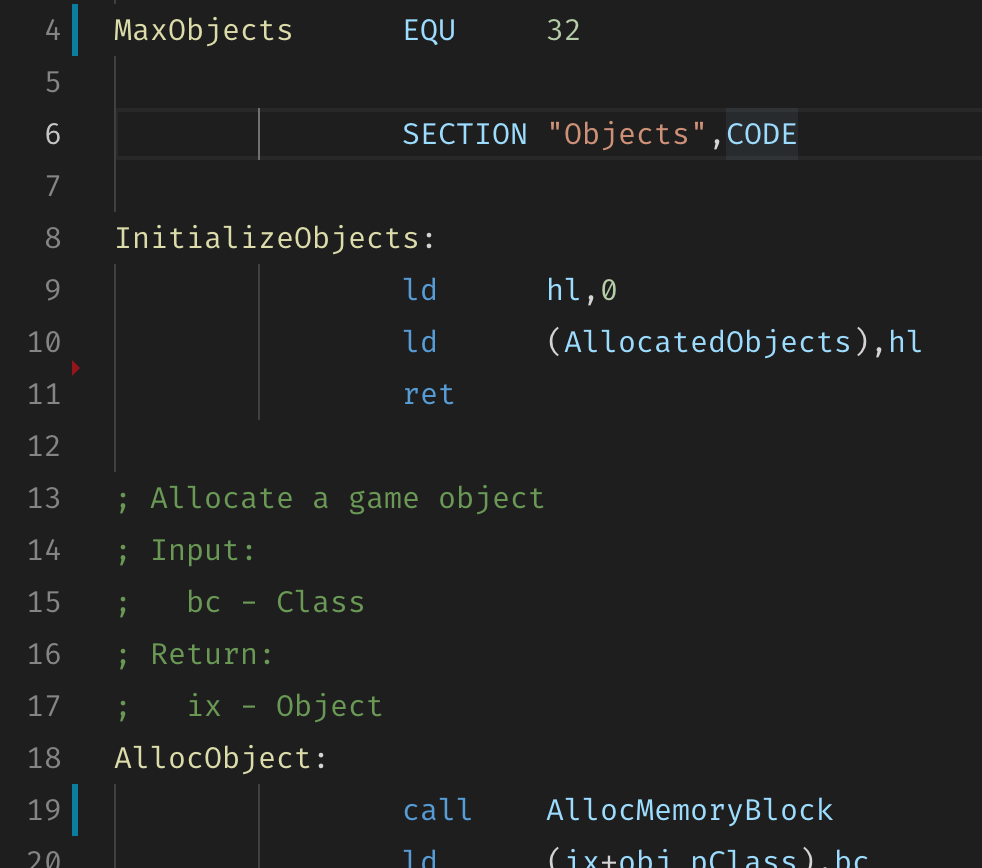Click the call instruction on line 19
Viewport: 982px width, 868px height.
click(437, 810)
